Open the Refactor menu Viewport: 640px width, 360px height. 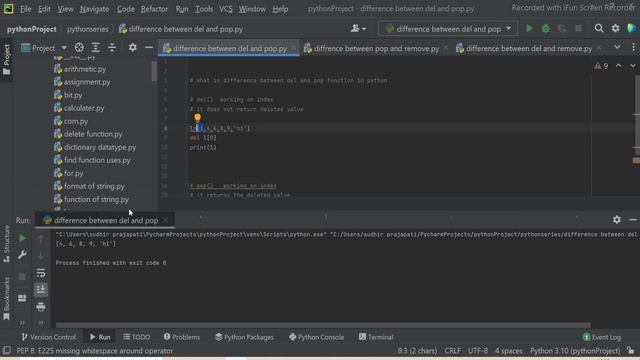click(154, 9)
